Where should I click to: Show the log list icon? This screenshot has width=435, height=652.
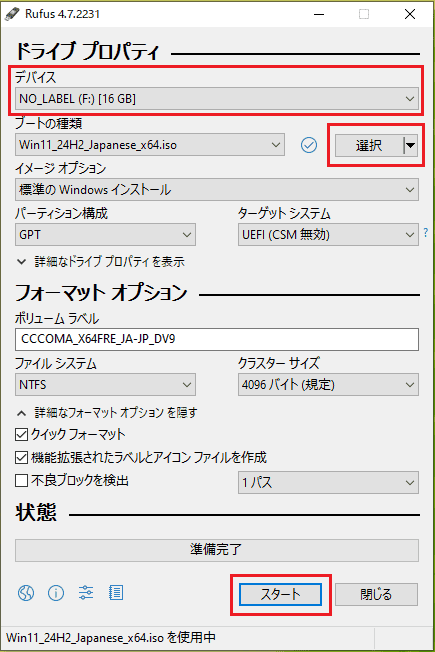point(116,593)
